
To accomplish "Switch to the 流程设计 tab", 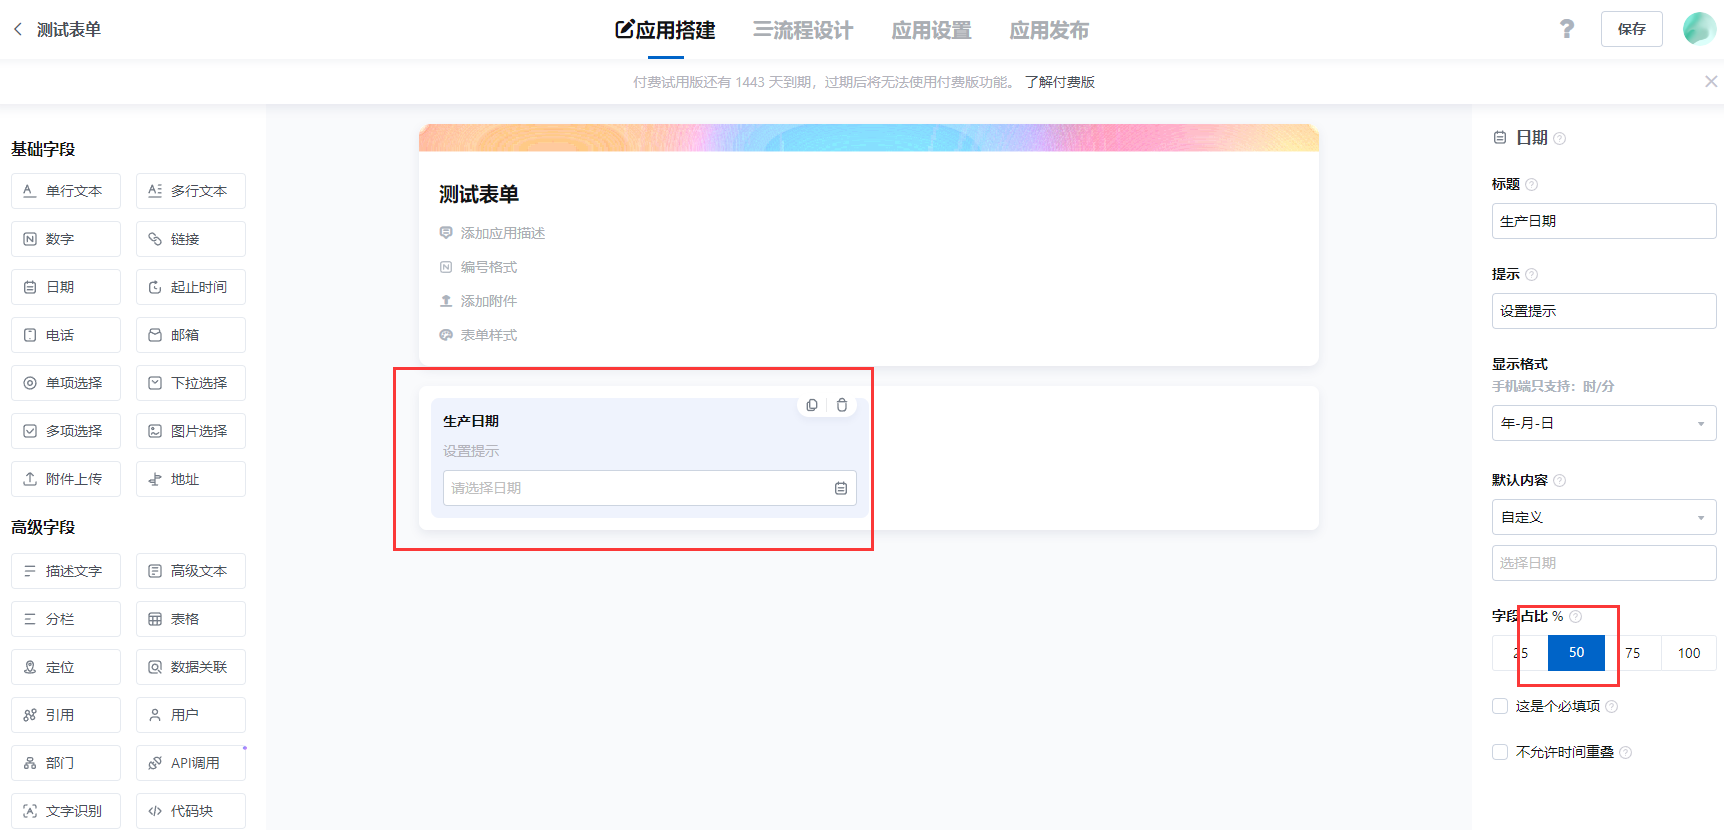I will [x=803, y=30].
